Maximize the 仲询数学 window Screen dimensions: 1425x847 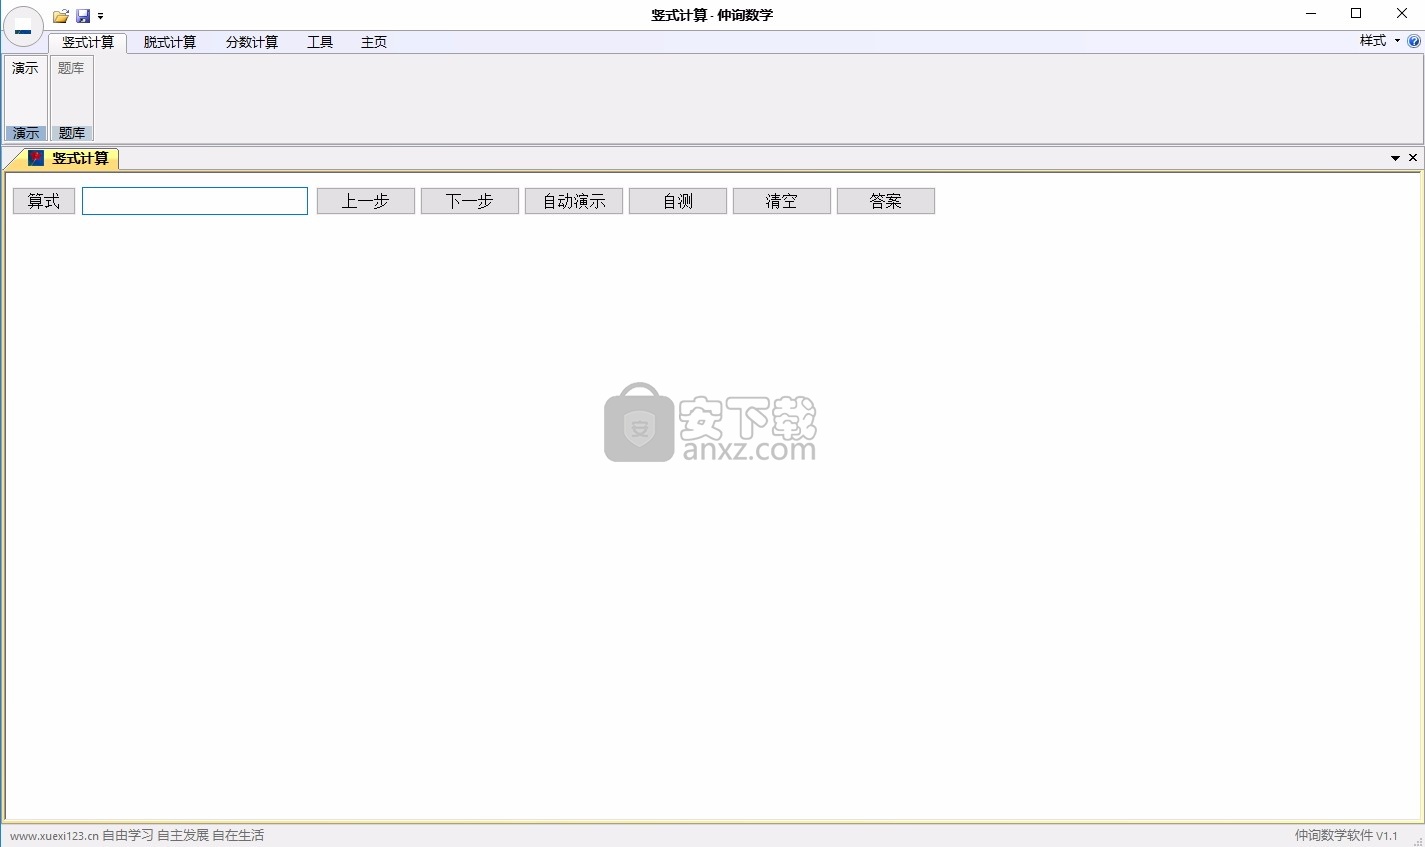[x=1356, y=14]
